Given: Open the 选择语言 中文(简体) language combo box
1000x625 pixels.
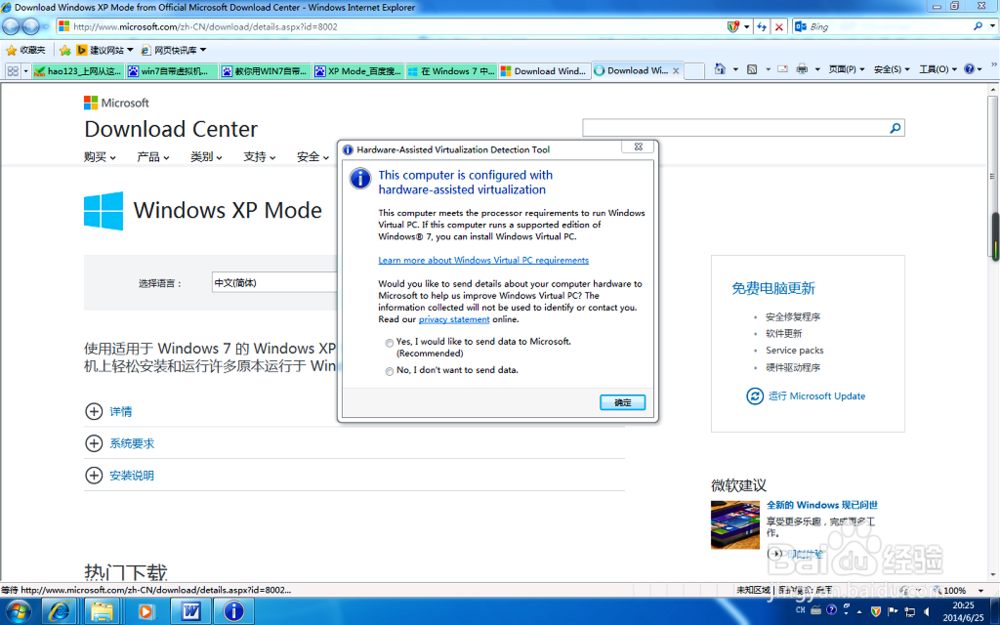Looking at the screenshot, I should (275, 283).
